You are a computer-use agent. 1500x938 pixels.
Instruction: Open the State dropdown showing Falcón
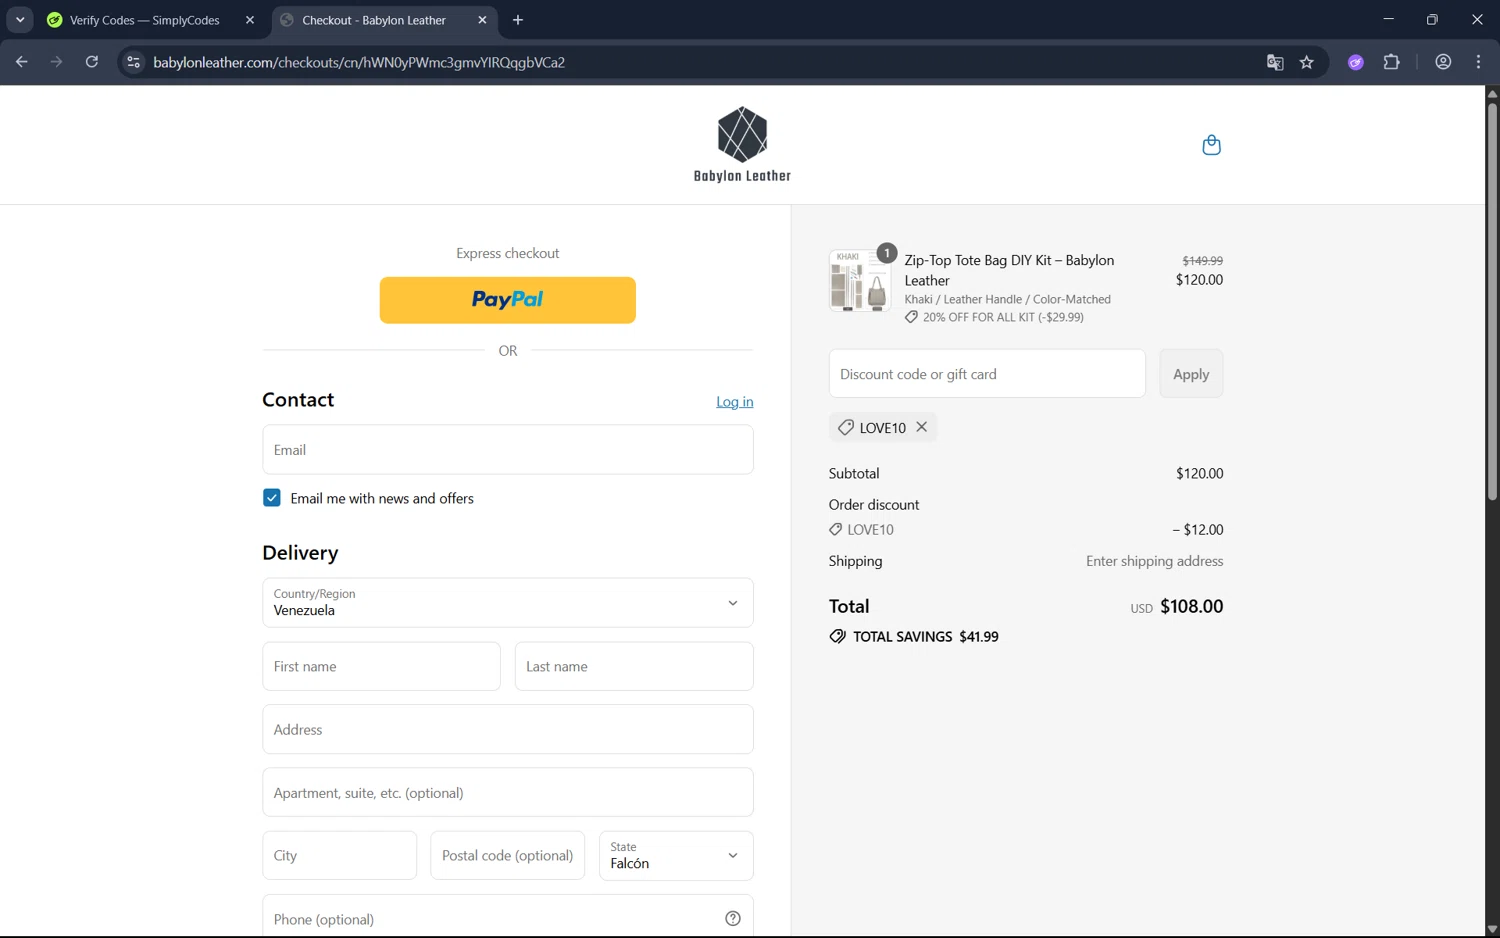(x=676, y=856)
